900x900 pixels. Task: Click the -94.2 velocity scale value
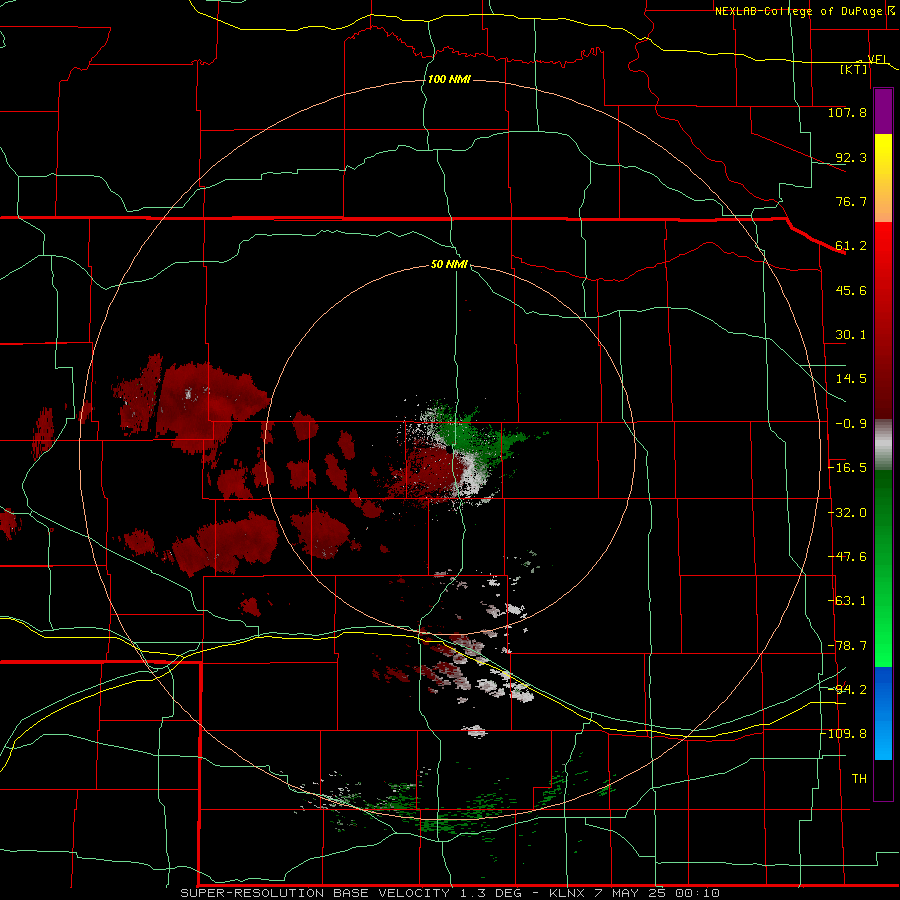pos(847,689)
